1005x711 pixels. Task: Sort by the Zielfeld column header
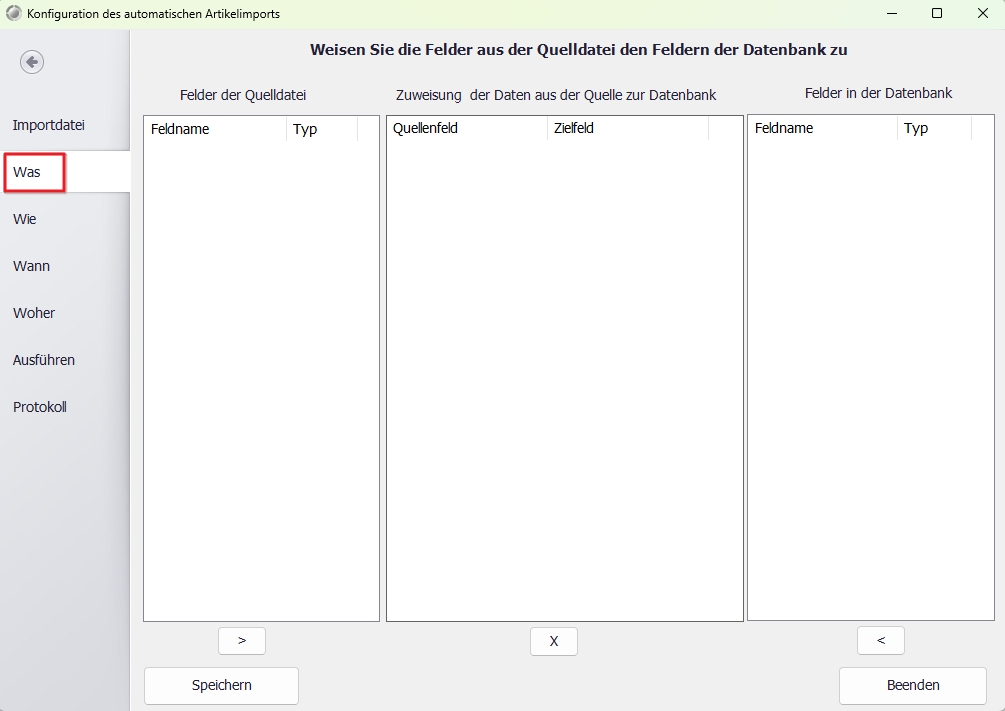pos(628,128)
